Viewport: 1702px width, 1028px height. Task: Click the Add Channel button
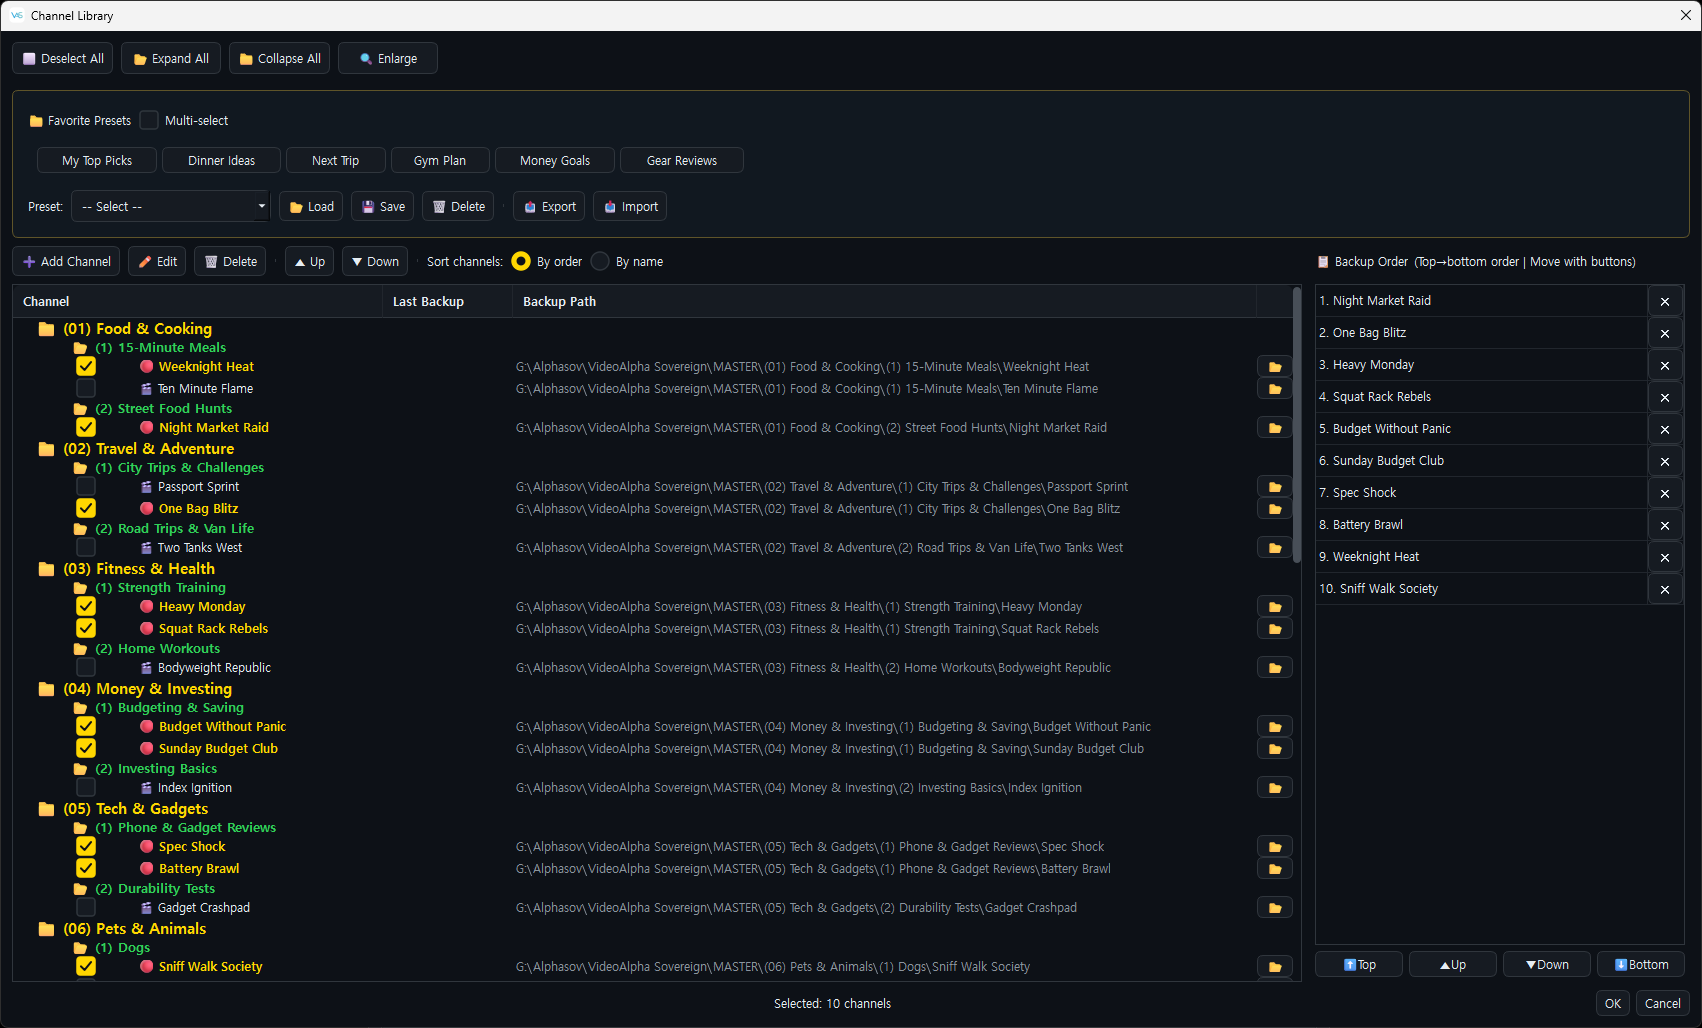click(x=66, y=262)
